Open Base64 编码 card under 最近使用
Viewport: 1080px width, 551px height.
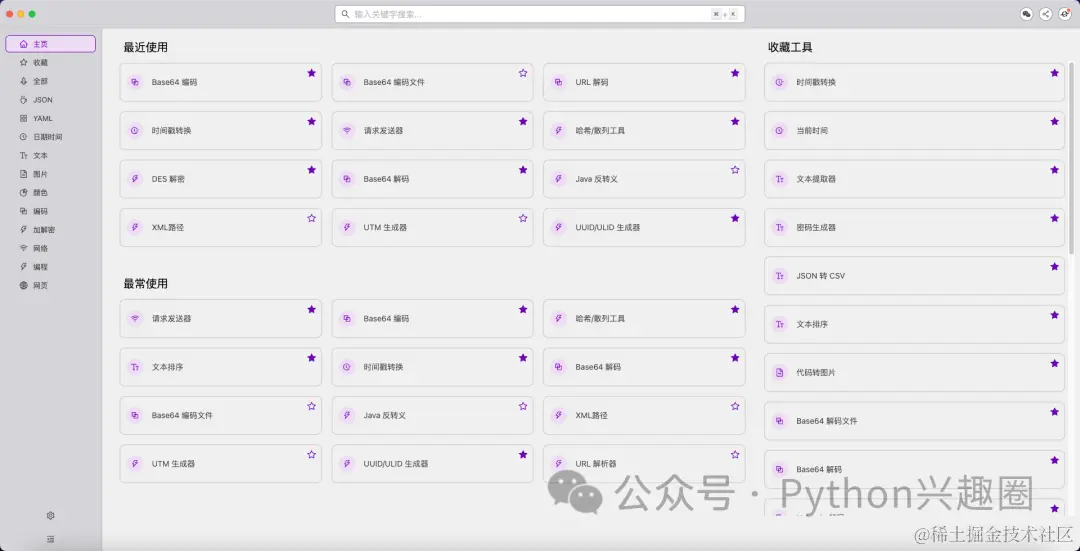click(x=220, y=82)
